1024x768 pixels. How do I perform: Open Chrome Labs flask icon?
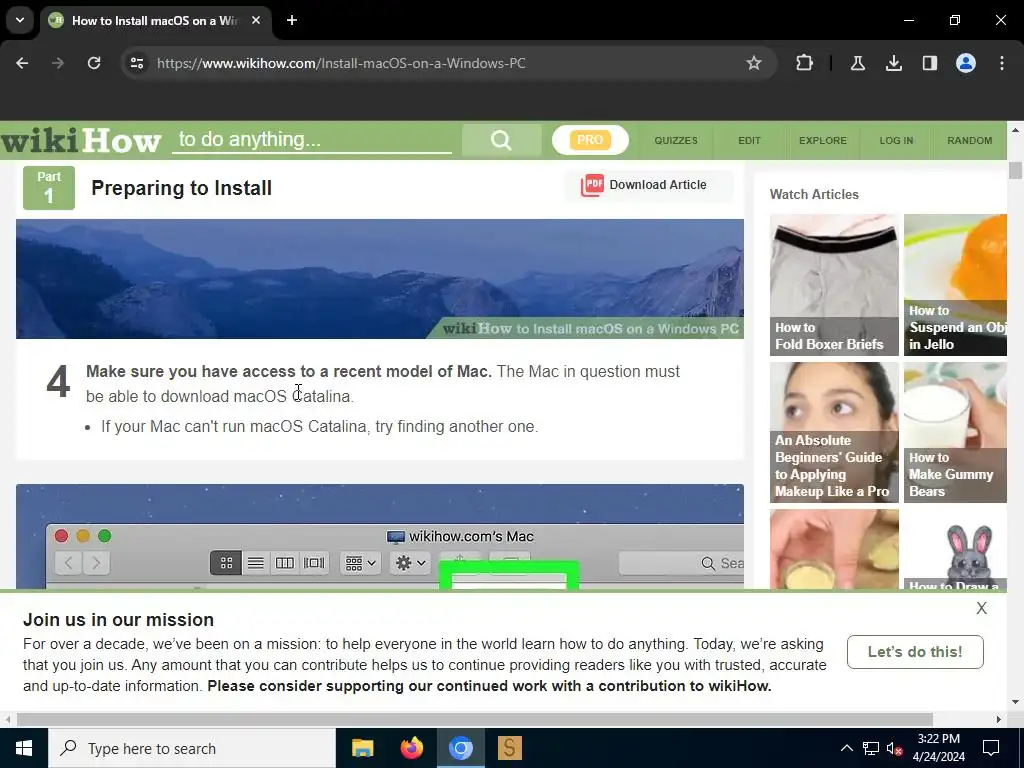(857, 63)
